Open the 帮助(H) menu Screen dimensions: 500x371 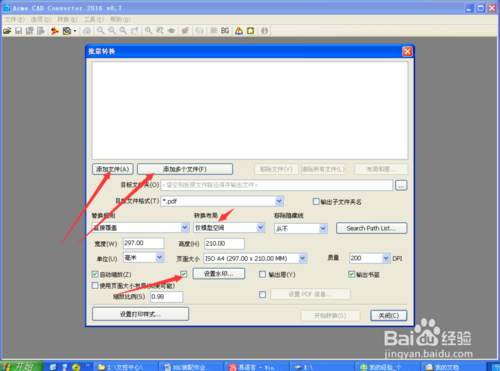point(120,19)
